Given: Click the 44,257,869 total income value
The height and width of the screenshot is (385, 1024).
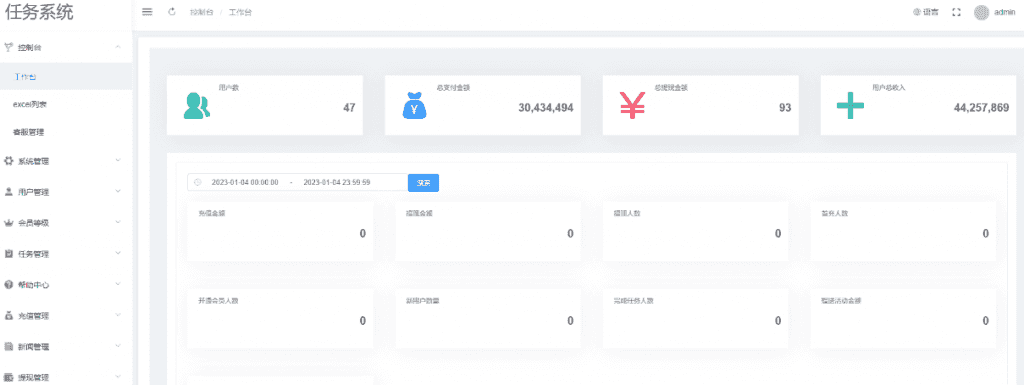Looking at the screenshot, I should (982, 108).
